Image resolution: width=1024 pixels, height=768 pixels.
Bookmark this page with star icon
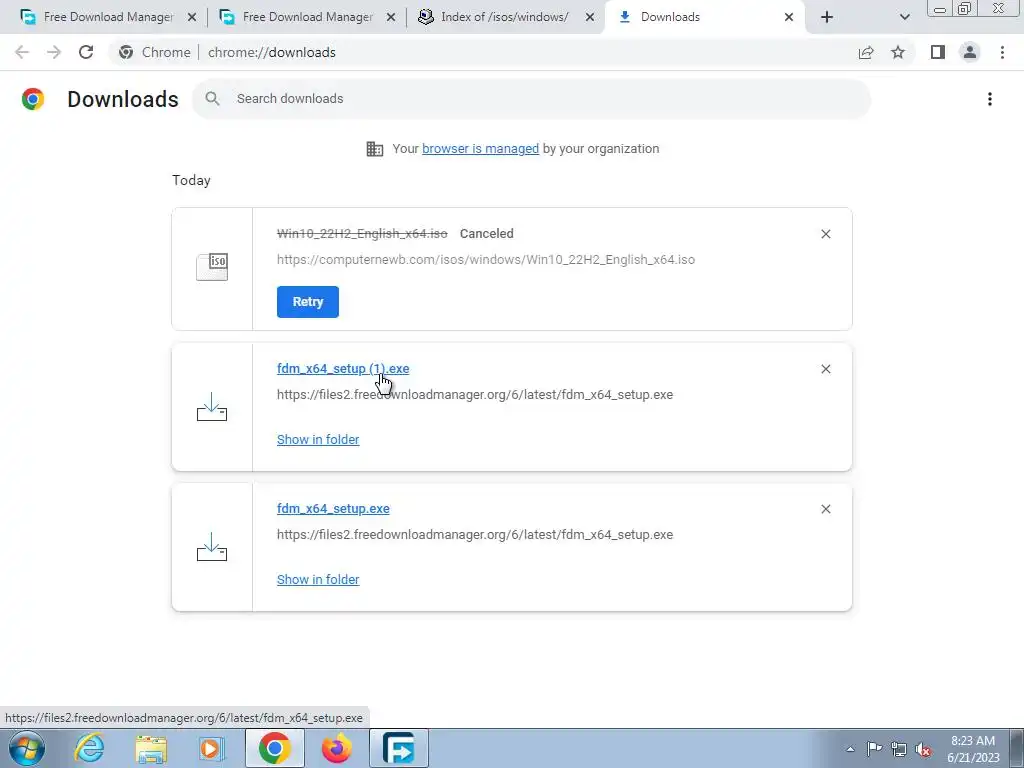point(898,52)
